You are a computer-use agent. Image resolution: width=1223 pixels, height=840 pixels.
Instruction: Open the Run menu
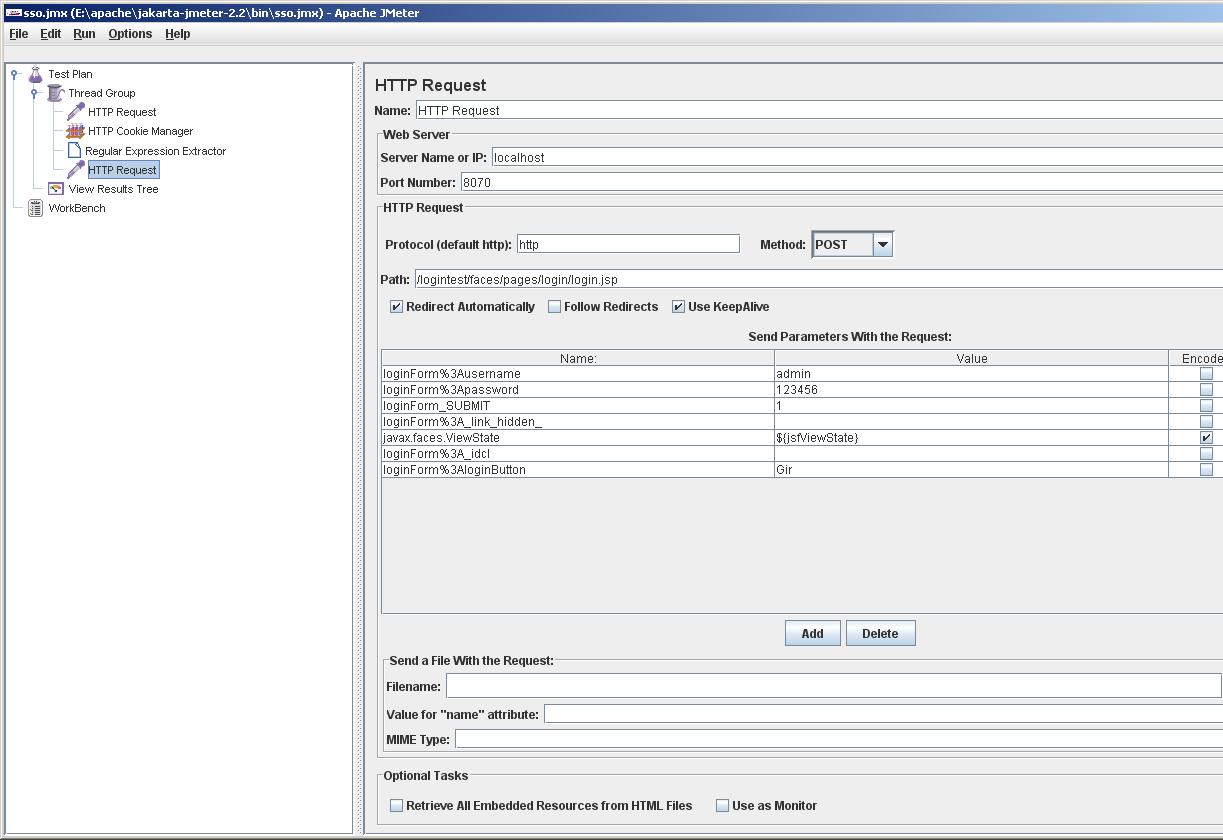click(83, 33)
